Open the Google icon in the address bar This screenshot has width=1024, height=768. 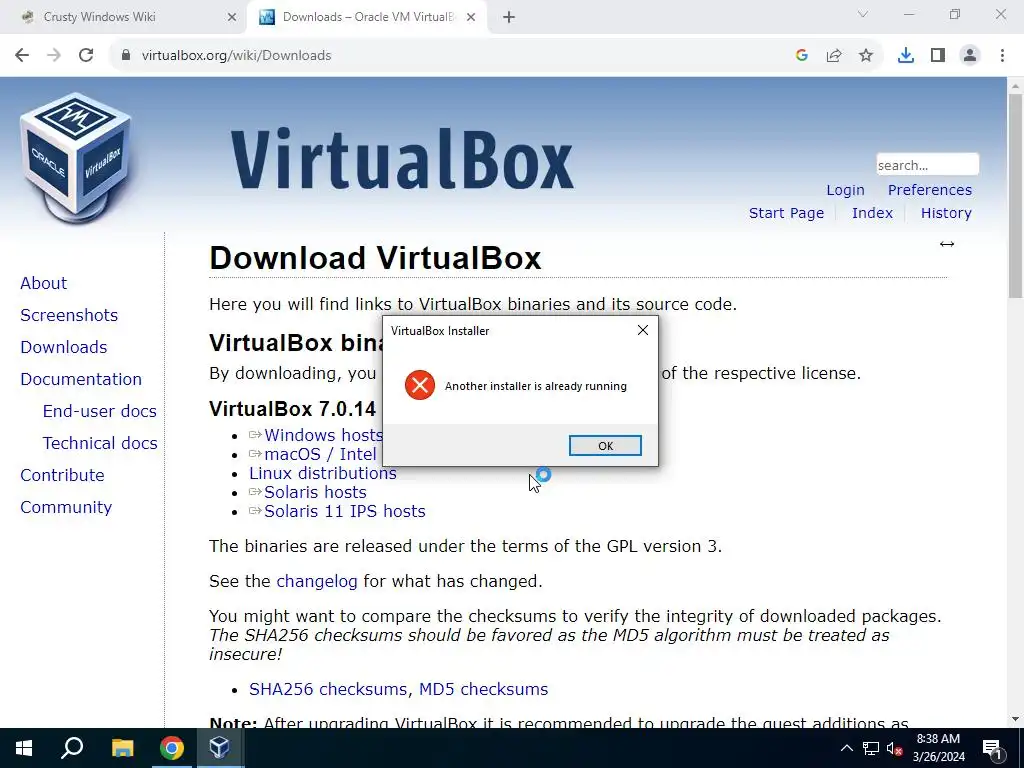click(x=802, y=56)
